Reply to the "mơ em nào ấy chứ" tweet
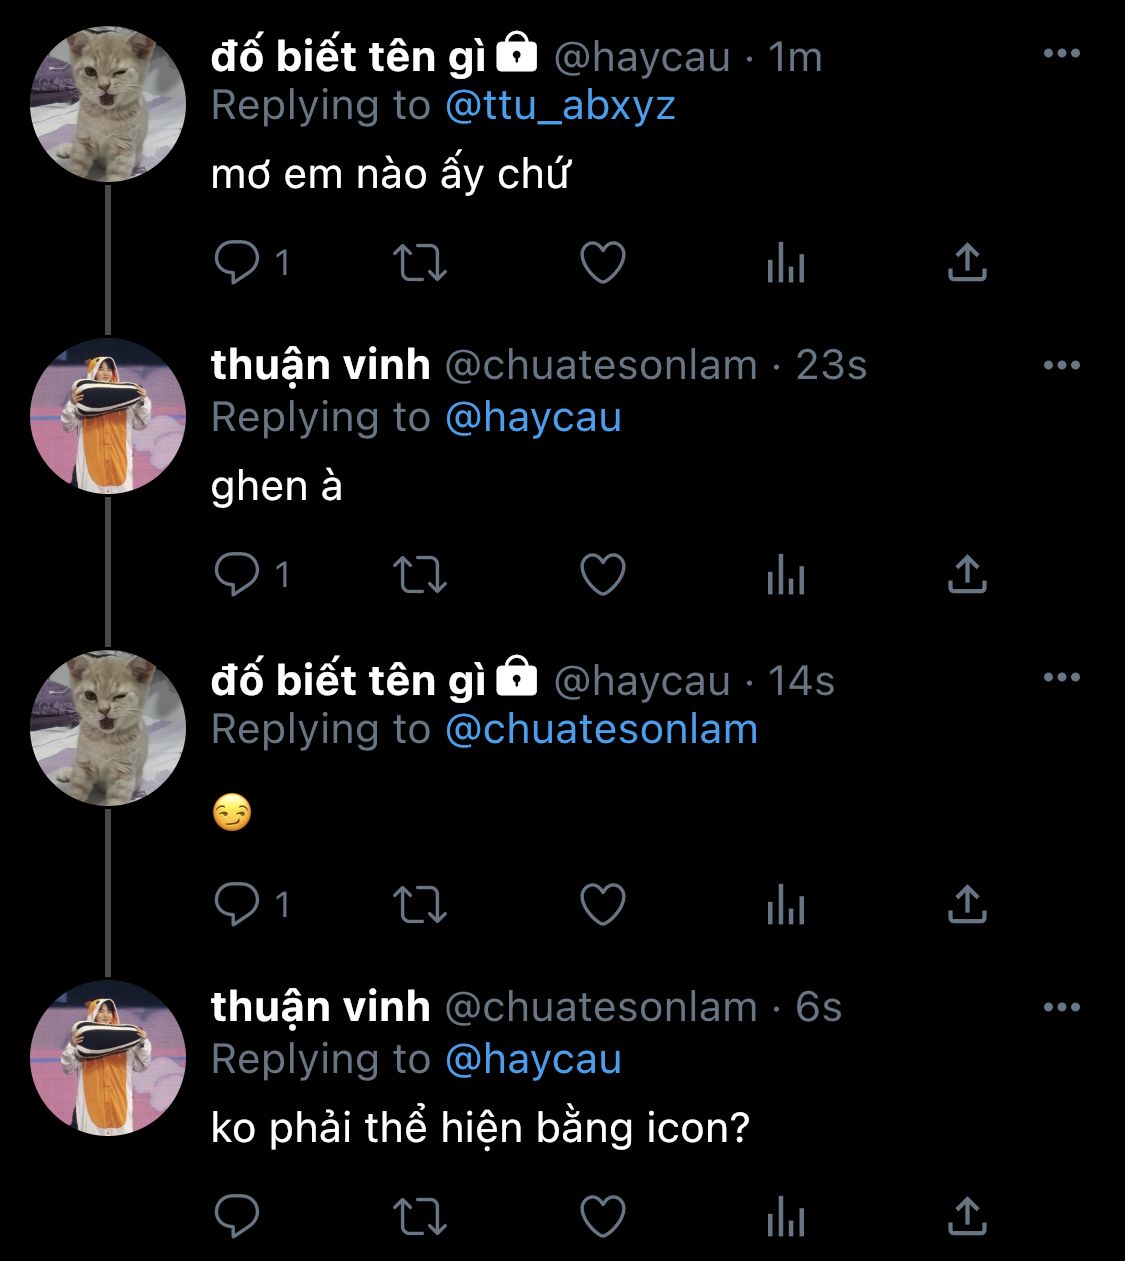The image size is (1125, 1261). coord(237,263)
